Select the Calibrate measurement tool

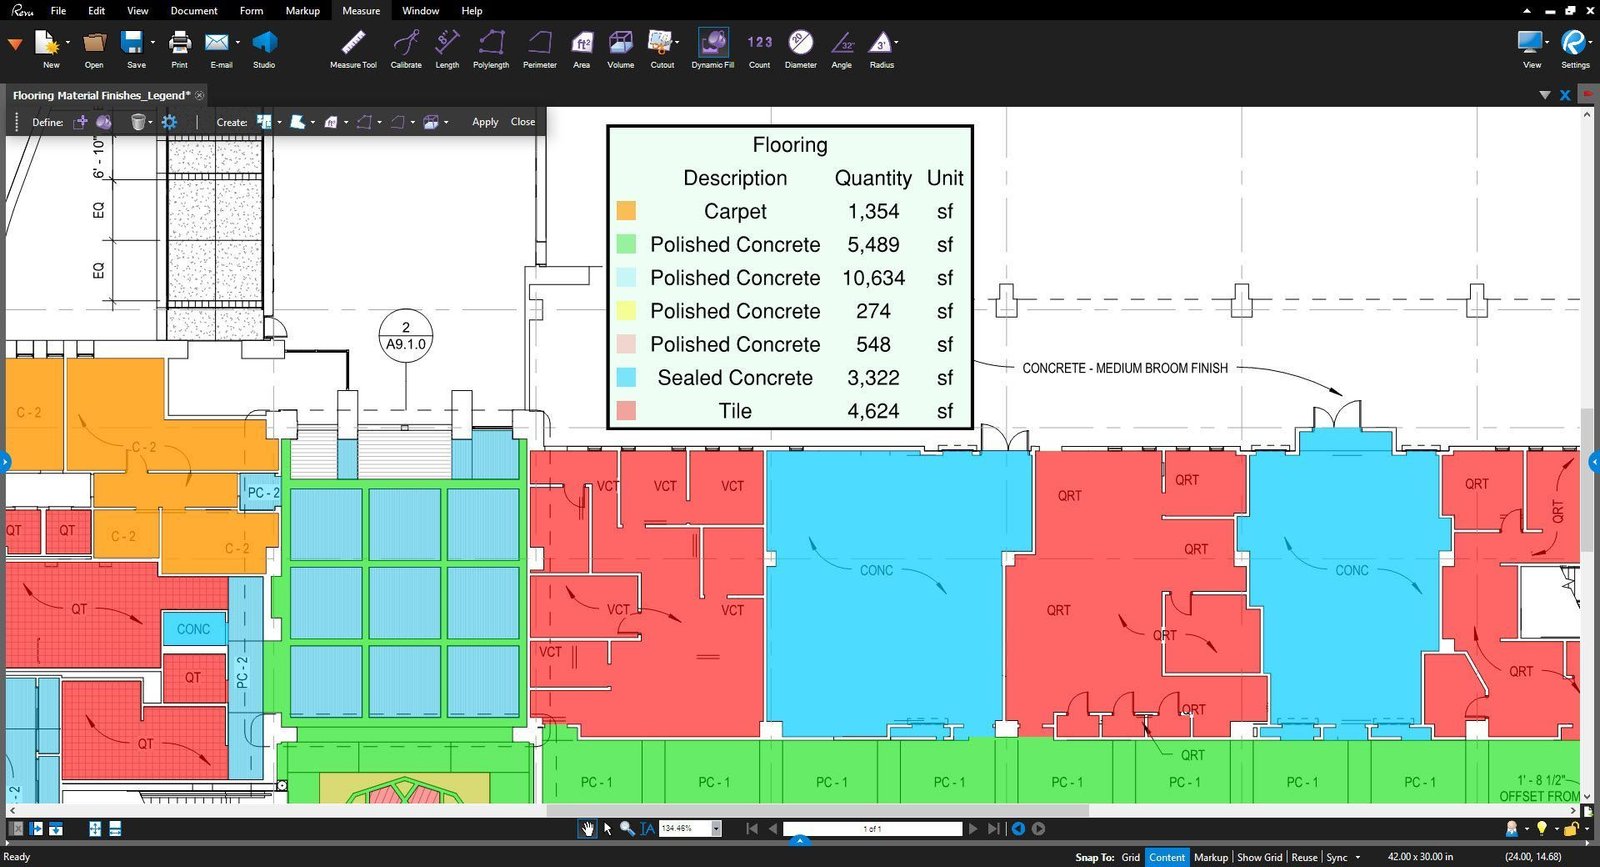click(x=405, y=47)
